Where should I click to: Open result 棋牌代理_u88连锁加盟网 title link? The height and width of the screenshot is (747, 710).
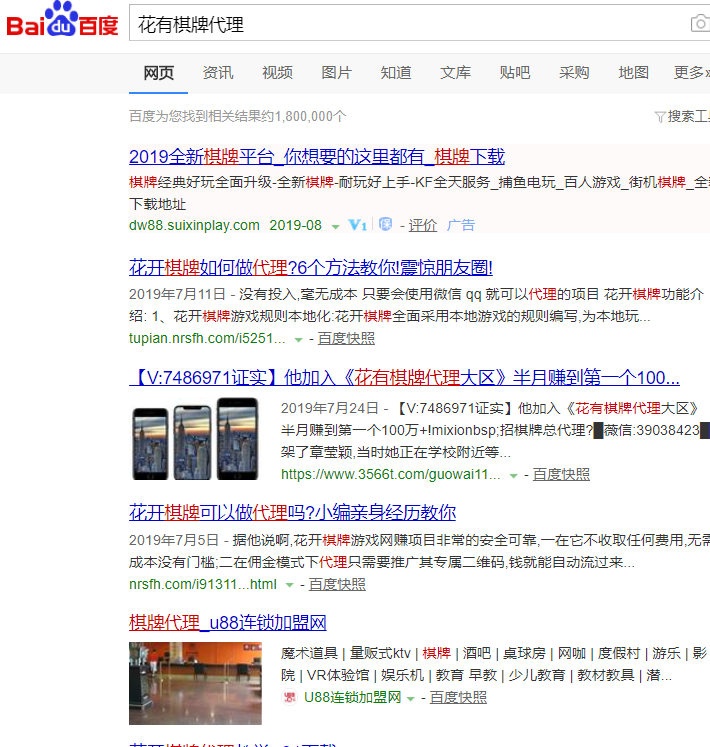point(228,623)
